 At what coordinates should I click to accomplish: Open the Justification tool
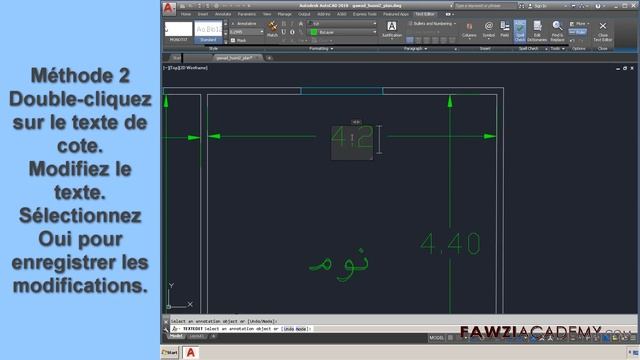[391, 29]
